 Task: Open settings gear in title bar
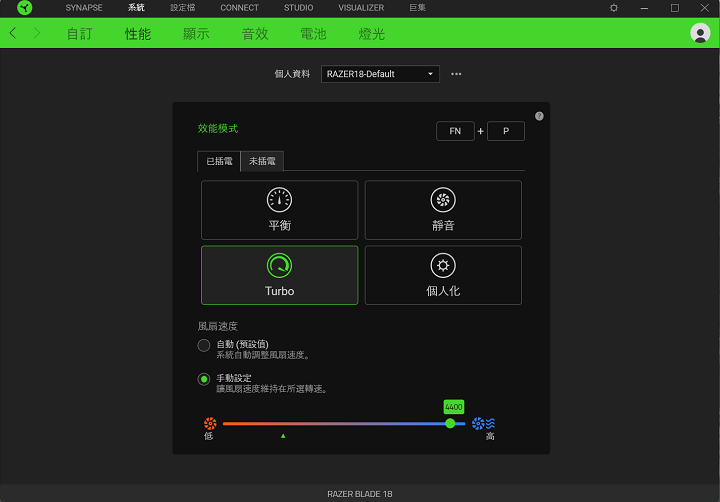point(613,8)
